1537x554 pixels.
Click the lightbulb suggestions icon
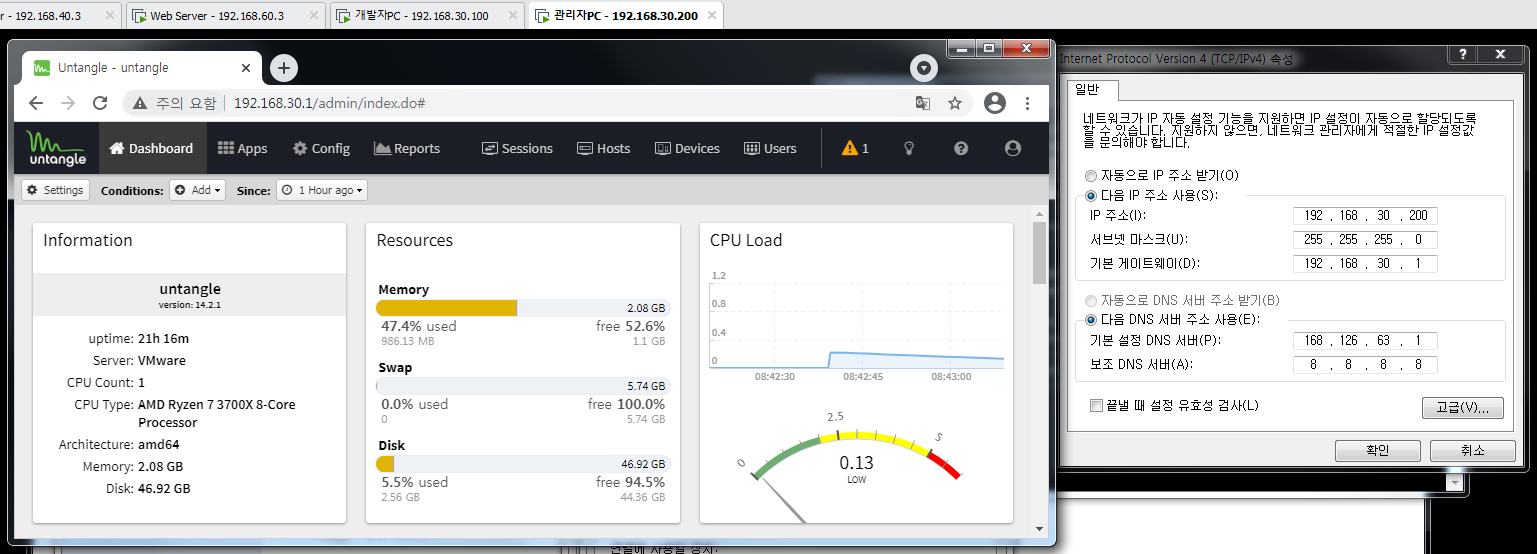(x=909, y=148)
